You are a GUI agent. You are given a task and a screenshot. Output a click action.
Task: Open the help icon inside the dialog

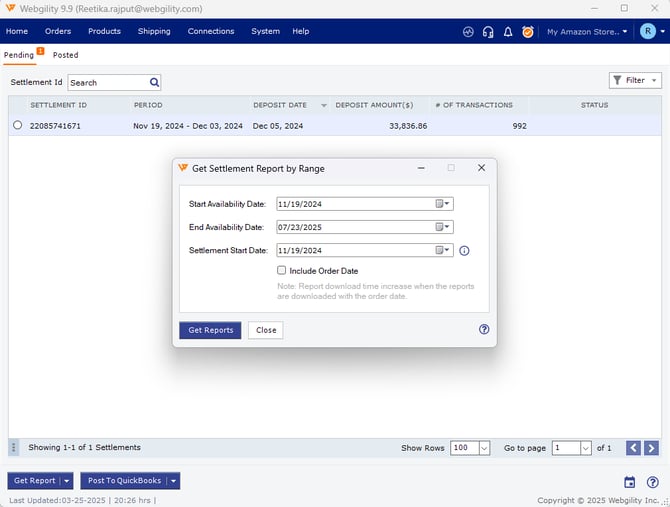tap(484, 329)
